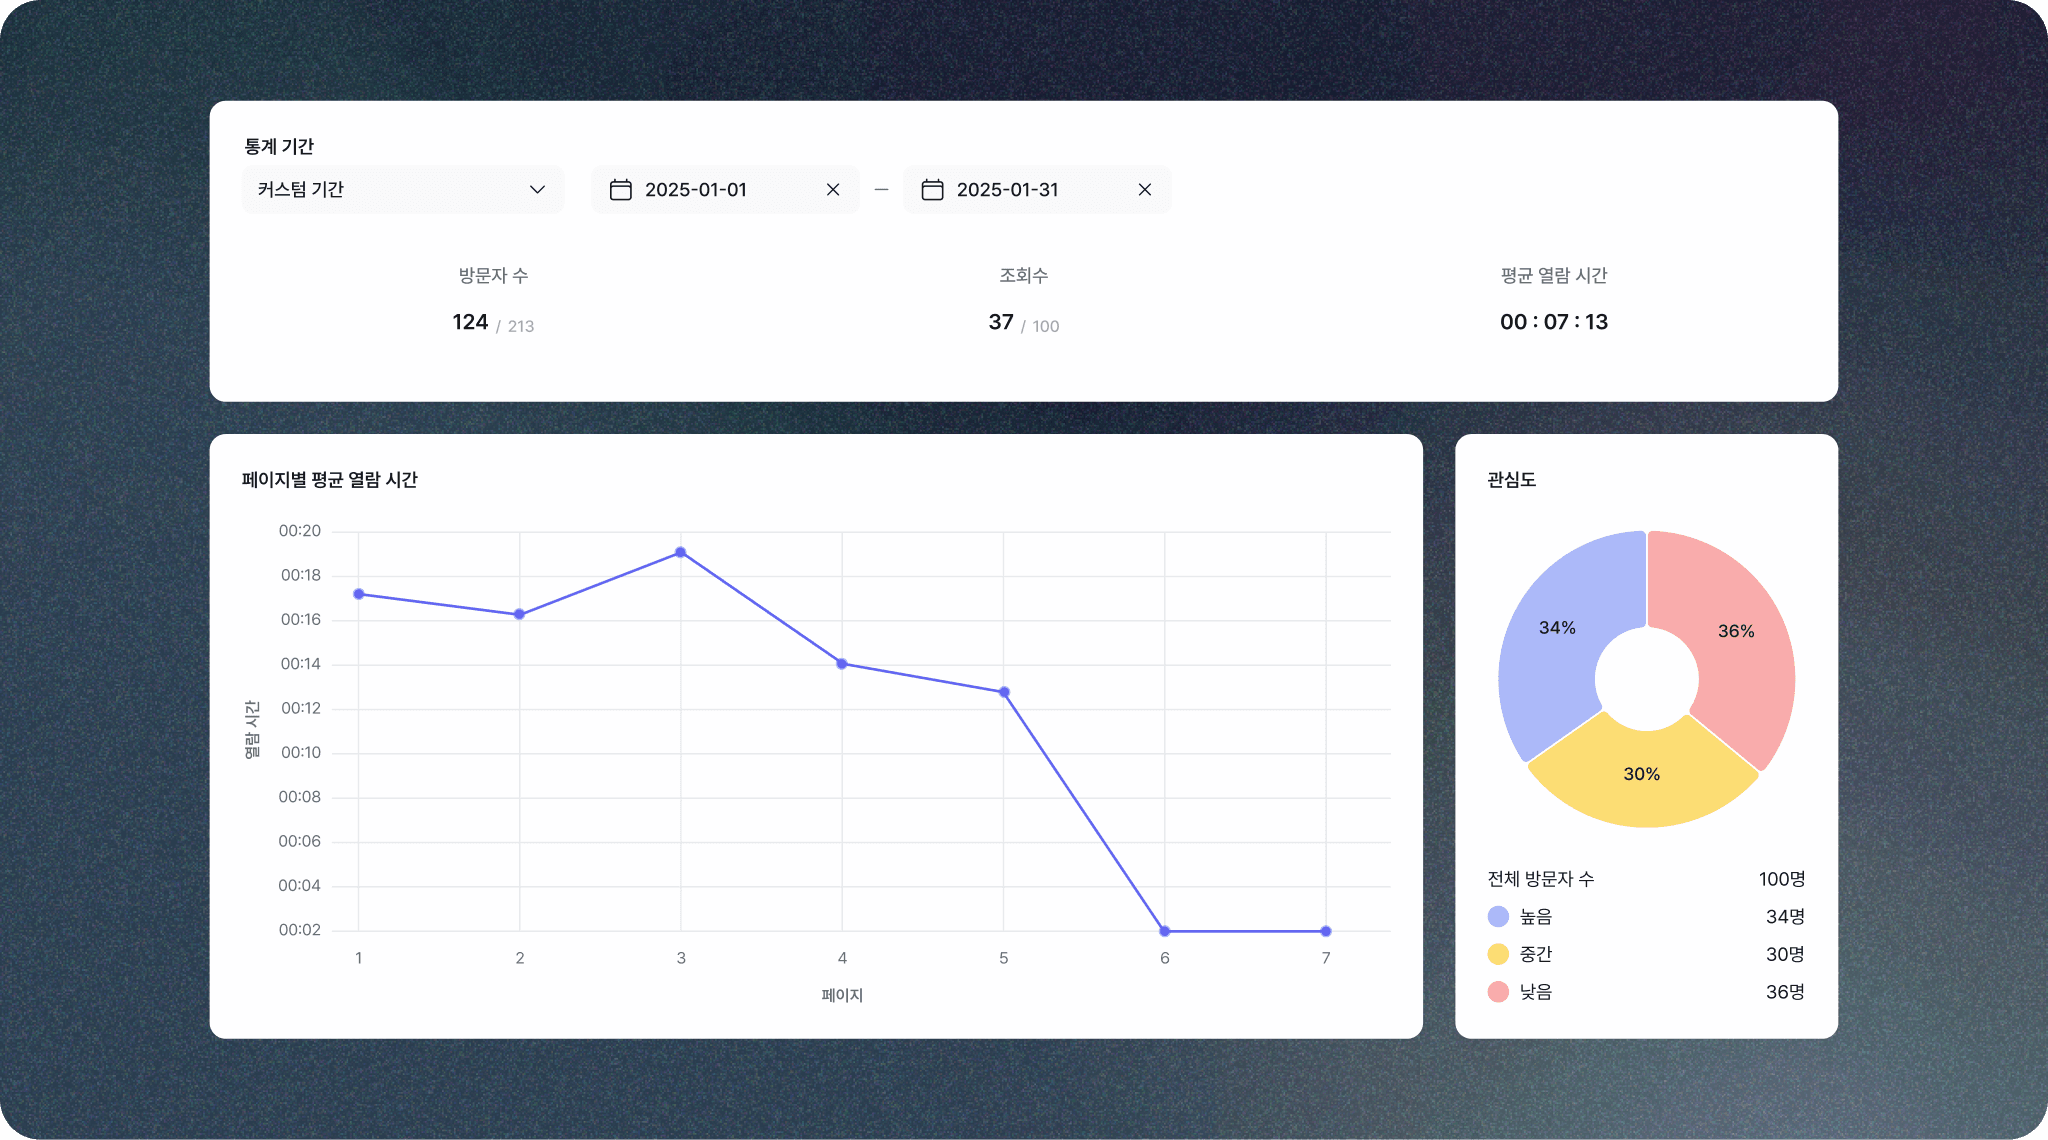The height and width of the screenshot is (1140, 2048).
Task: Click the 36명 count value
Action: coord(1785,992)
